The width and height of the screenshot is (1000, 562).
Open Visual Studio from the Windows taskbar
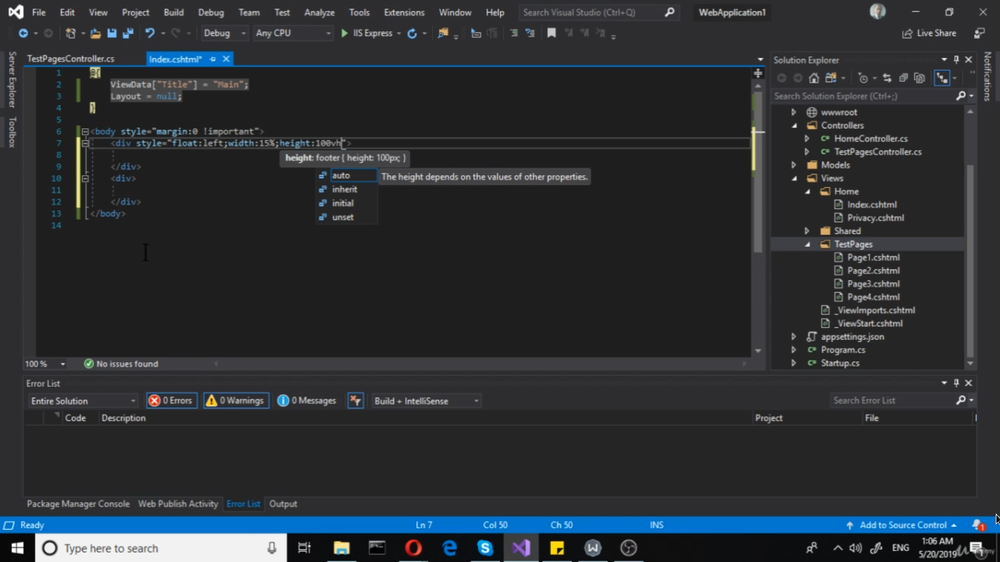click(521, 548)
